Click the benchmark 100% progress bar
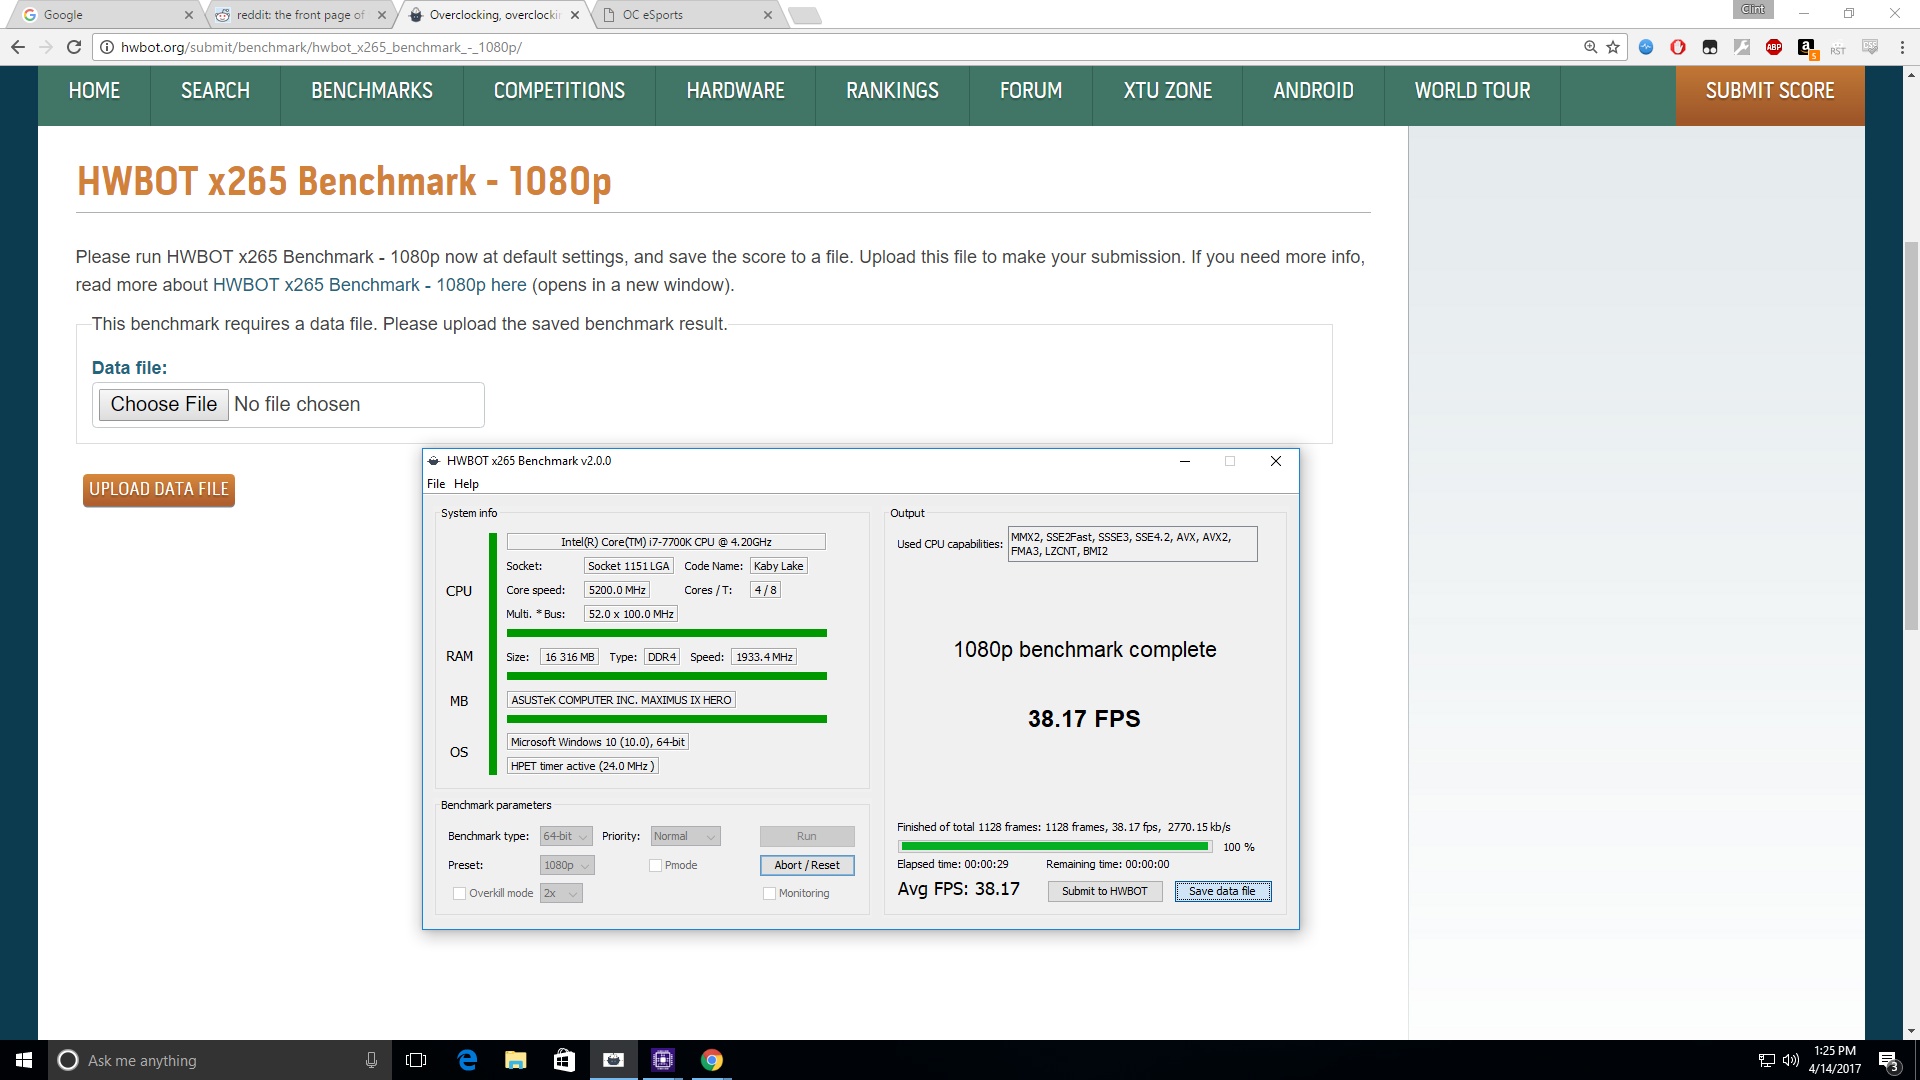Screen dimensions: 1920x1080 pos(1055,847)
